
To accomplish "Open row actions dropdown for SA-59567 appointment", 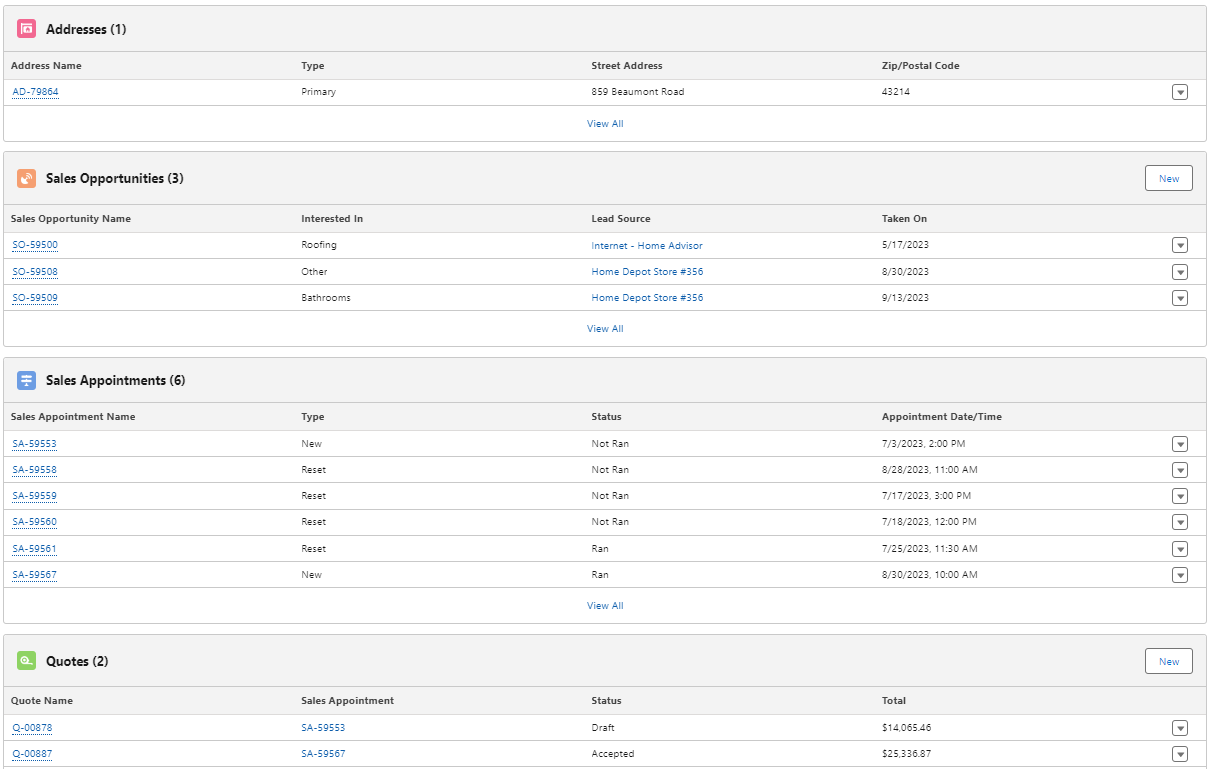I will click(1180, 575).
